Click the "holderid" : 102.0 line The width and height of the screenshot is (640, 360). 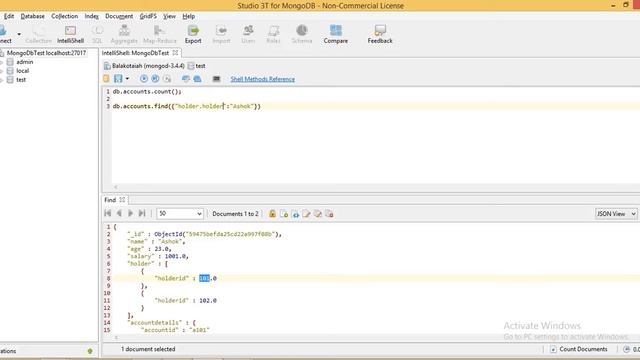coord(185,301)
